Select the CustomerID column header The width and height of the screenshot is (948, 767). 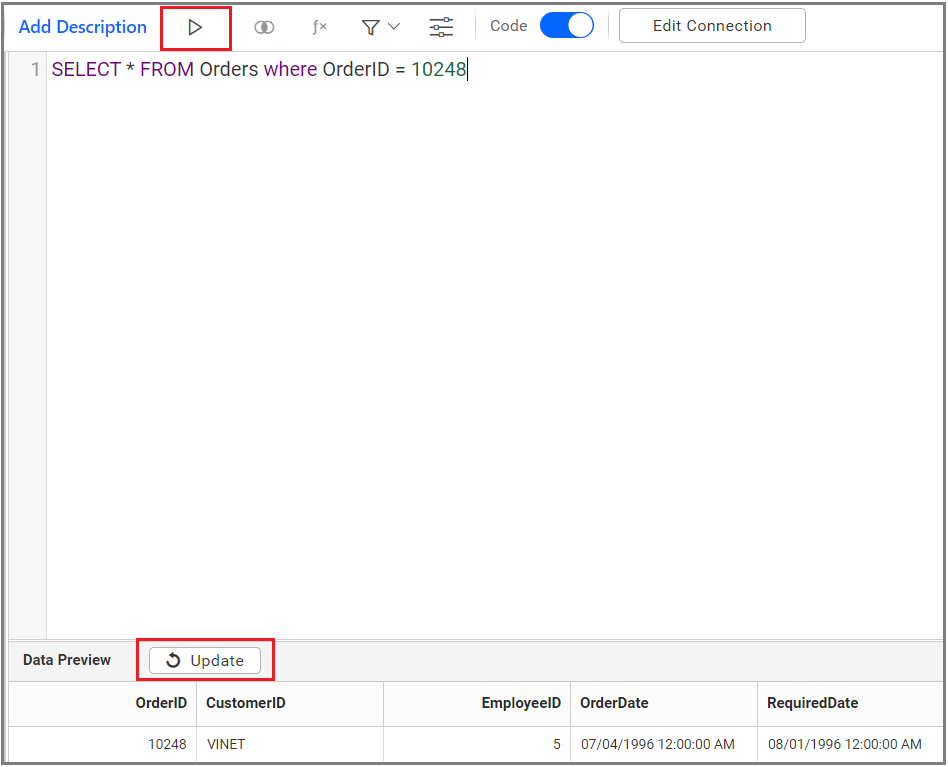tap(246, 703)
